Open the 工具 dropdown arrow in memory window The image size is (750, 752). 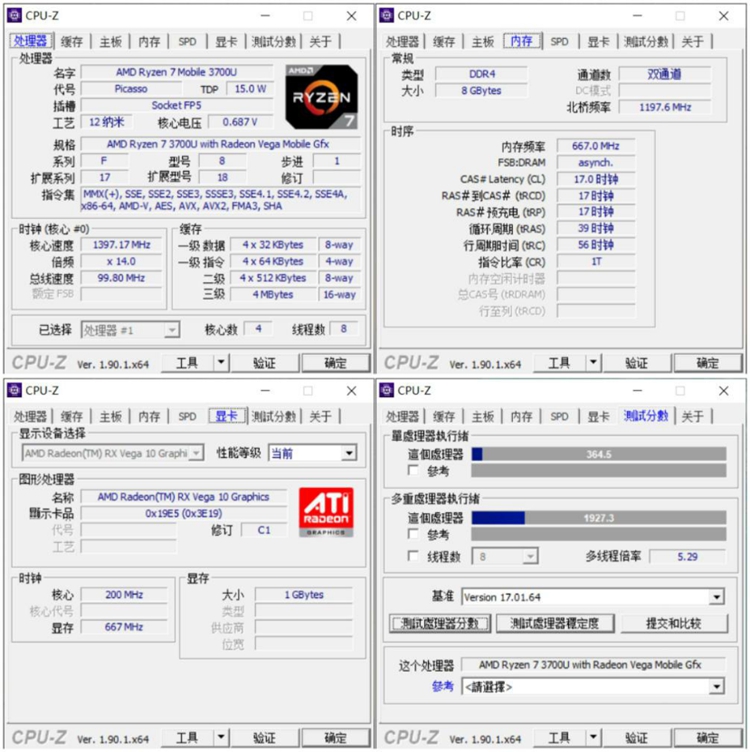[593, 363]
